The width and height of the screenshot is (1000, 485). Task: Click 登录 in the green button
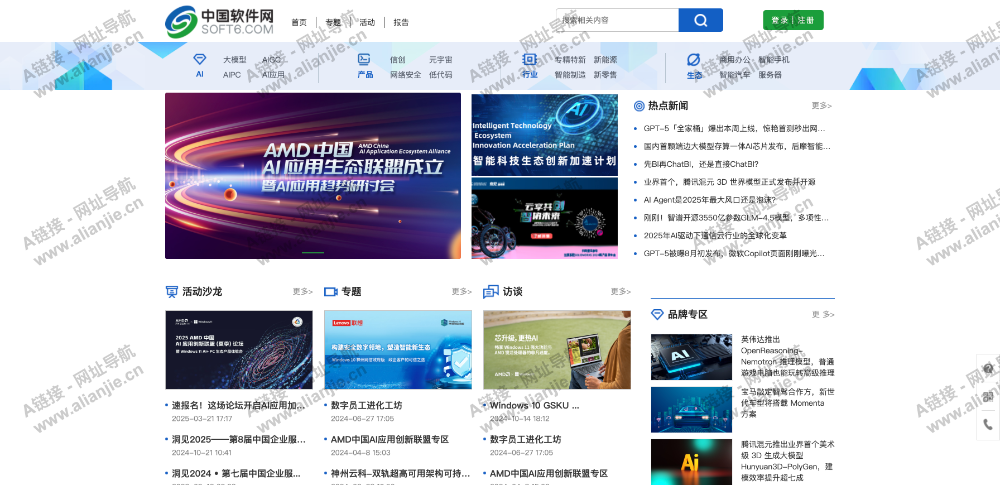point(779,20)
